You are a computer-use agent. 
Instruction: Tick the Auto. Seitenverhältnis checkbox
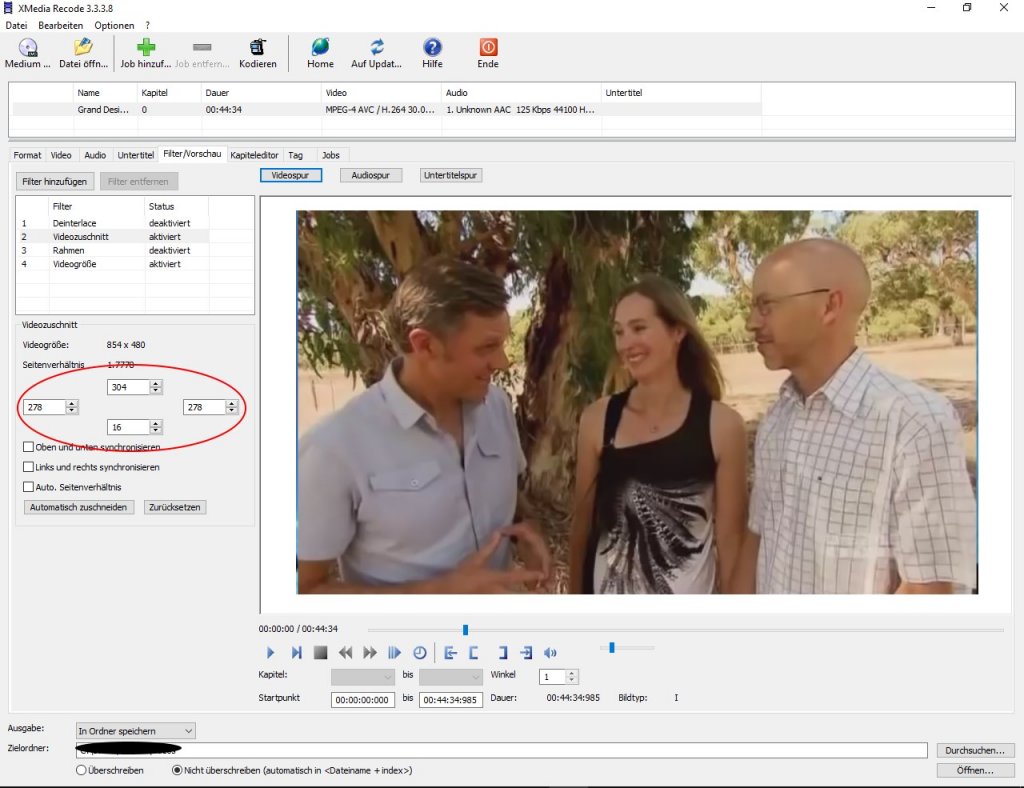coord(28,487)
